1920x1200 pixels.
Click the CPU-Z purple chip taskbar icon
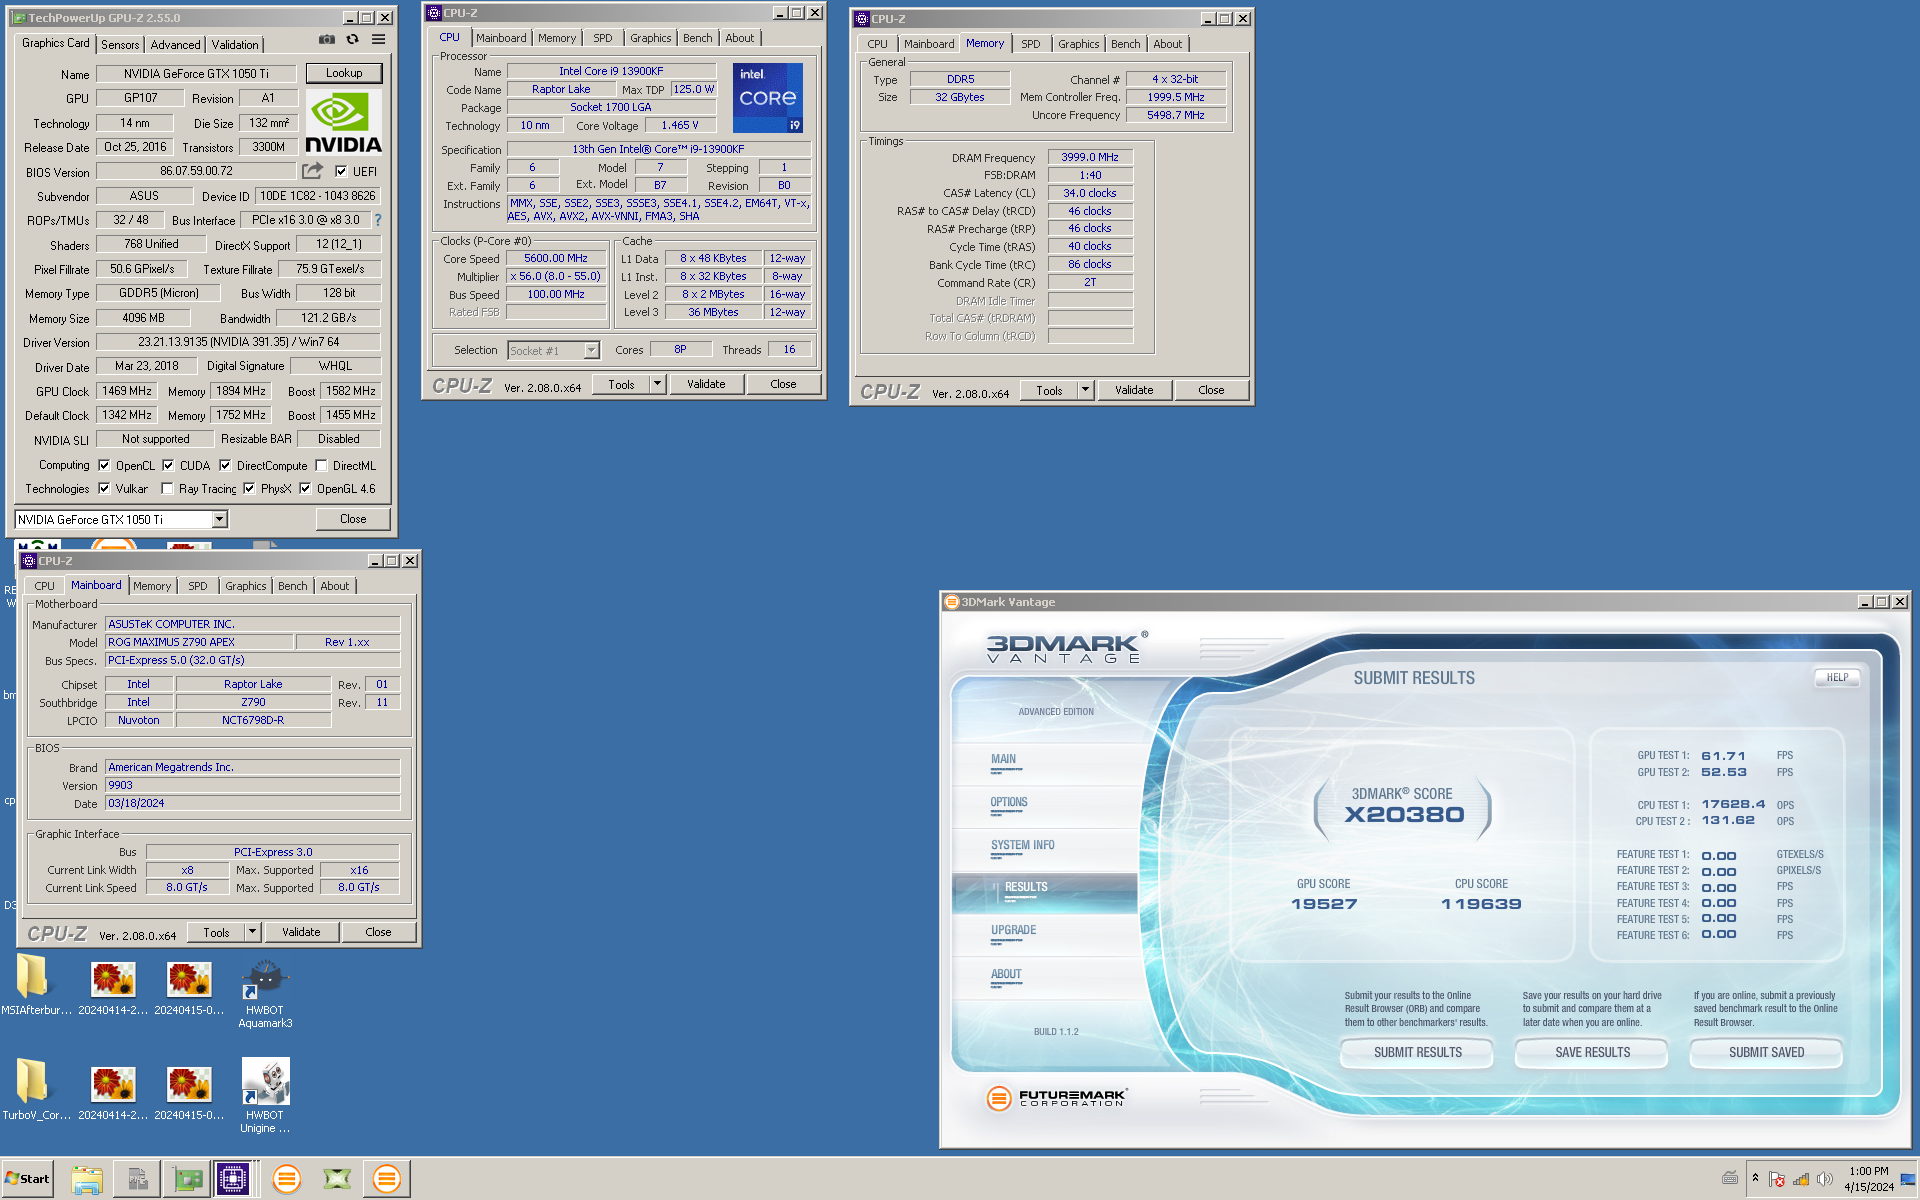[x=234, y=1179]
